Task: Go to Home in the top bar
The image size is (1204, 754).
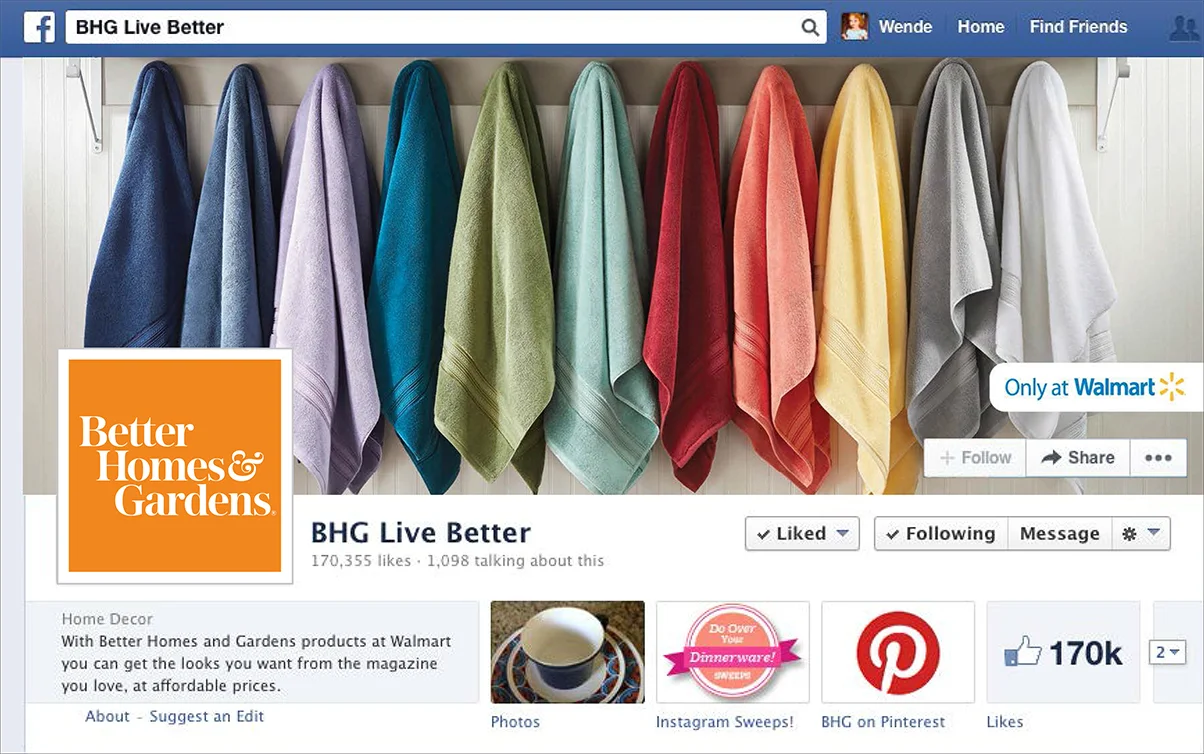Action: click(980, 27)
